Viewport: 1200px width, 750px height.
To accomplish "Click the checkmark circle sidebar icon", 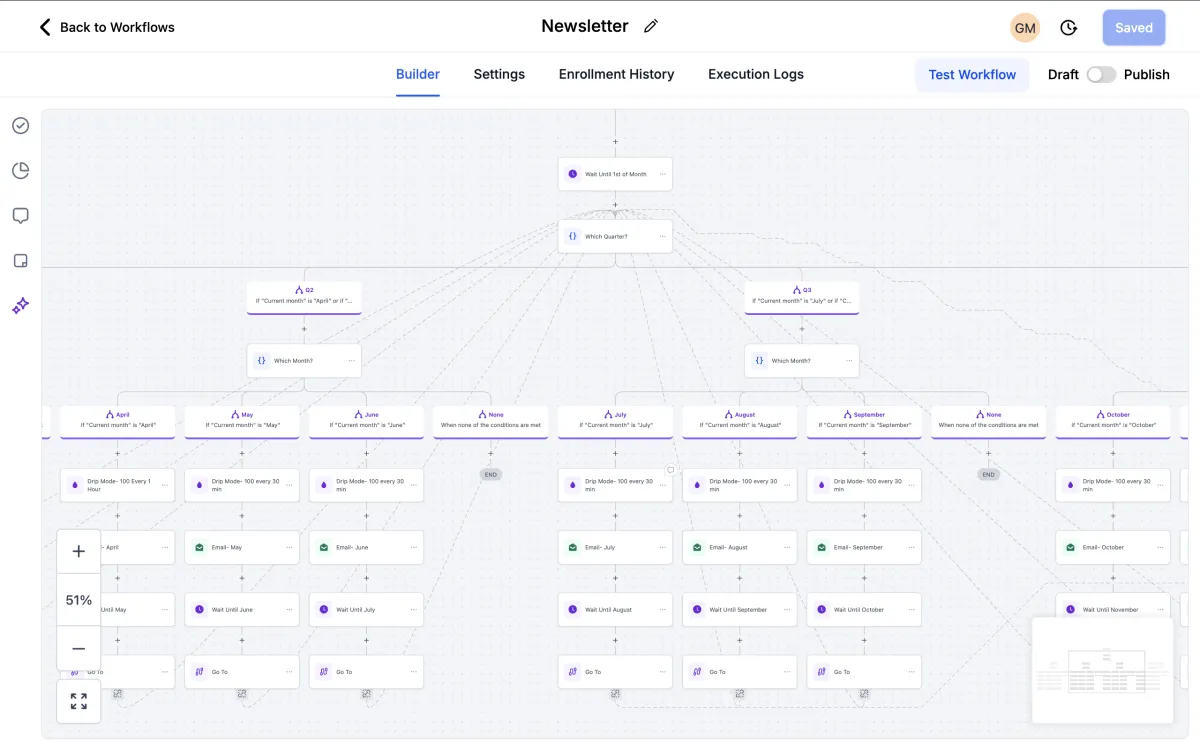I will (20, 126).
